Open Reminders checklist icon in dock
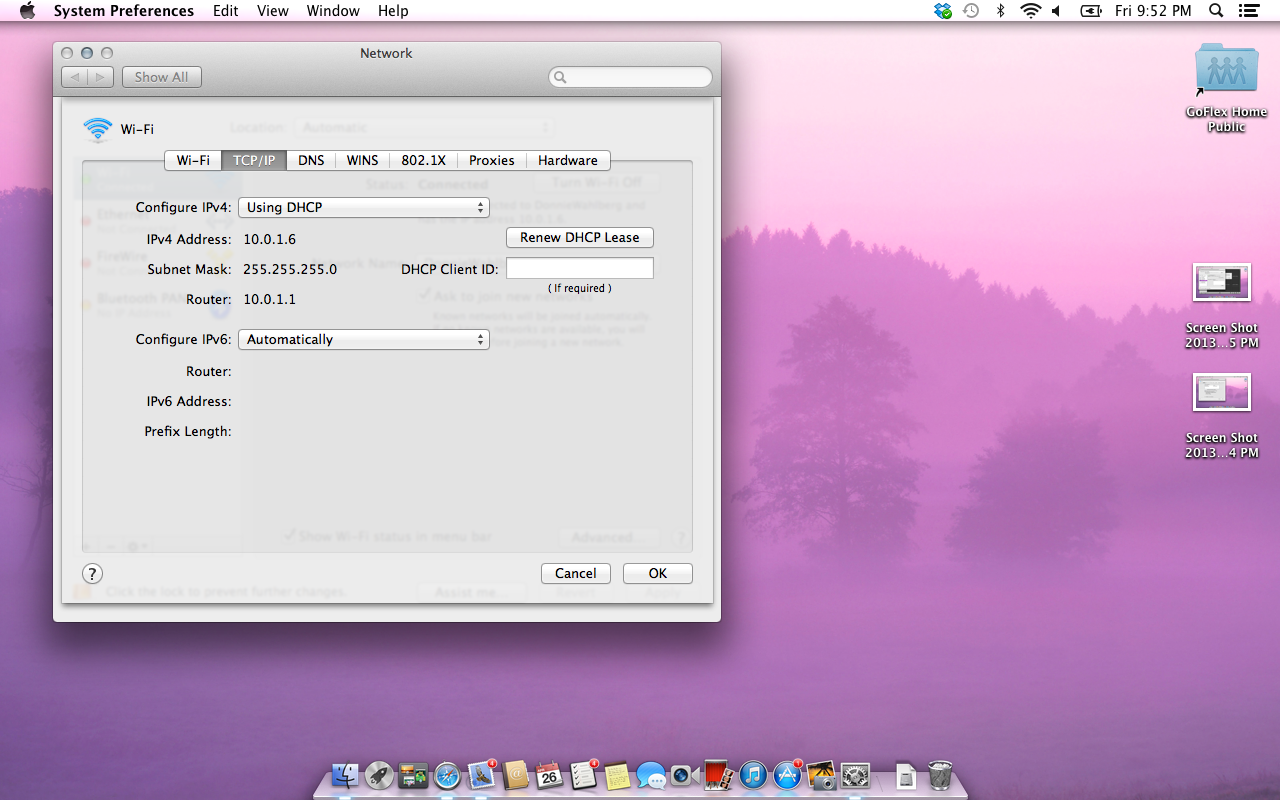 (x=583, y=775)
